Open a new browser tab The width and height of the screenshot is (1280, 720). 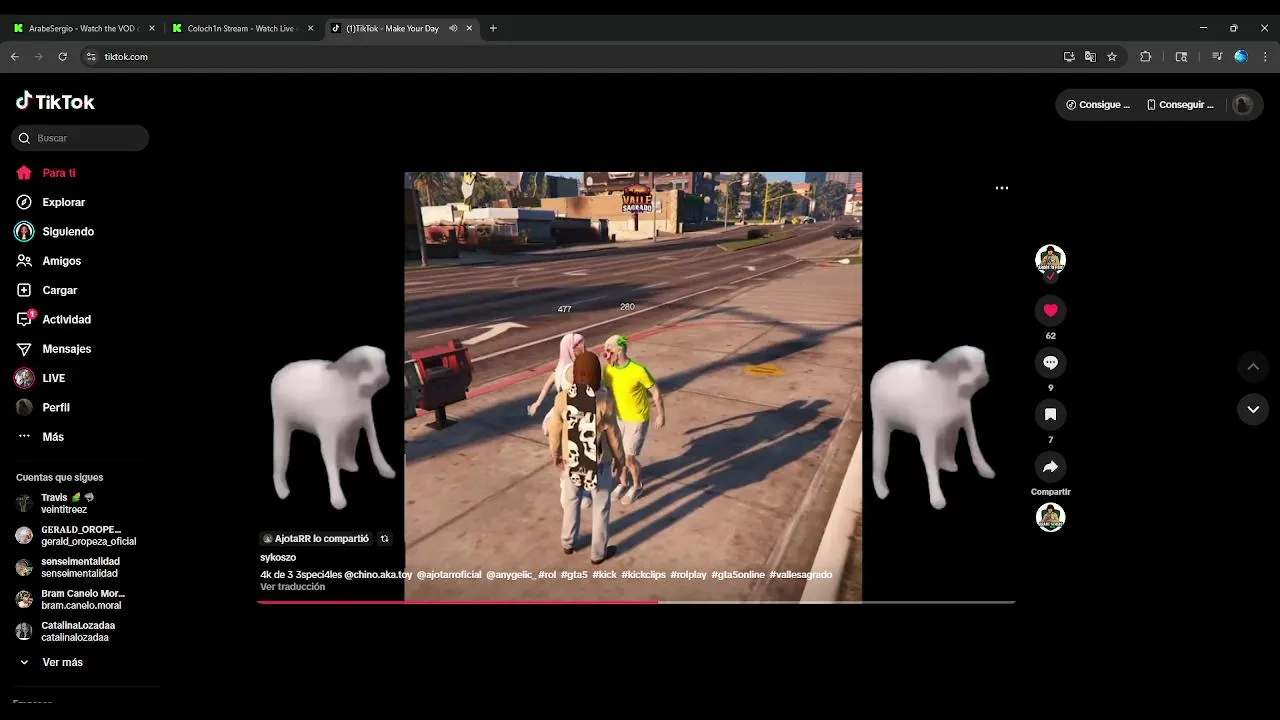(493, 28)
